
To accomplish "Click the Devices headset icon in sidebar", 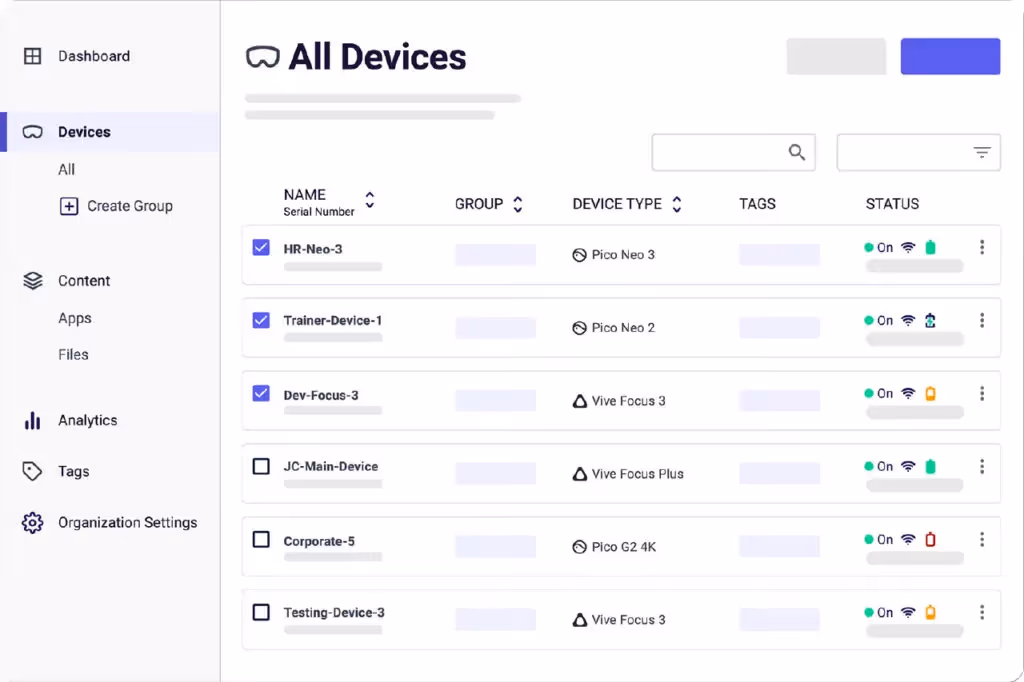I will click(32, 132).
